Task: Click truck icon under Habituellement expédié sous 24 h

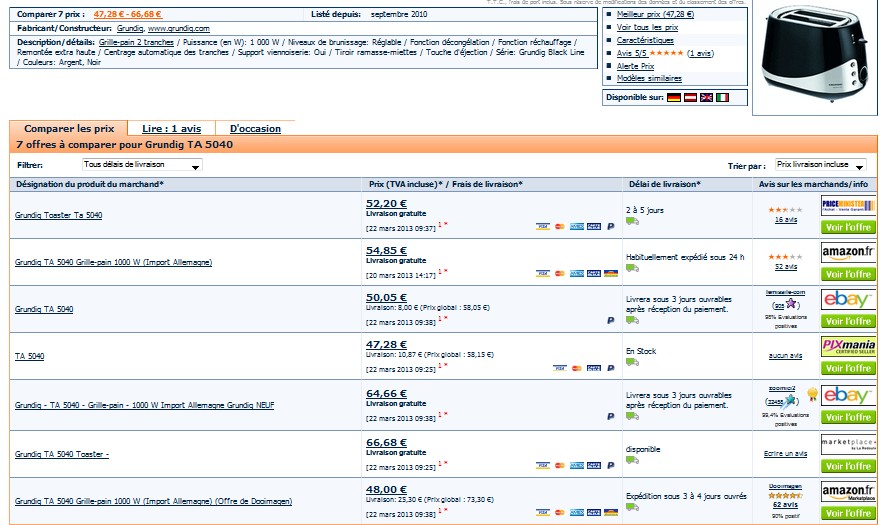Action: [632, 268]
